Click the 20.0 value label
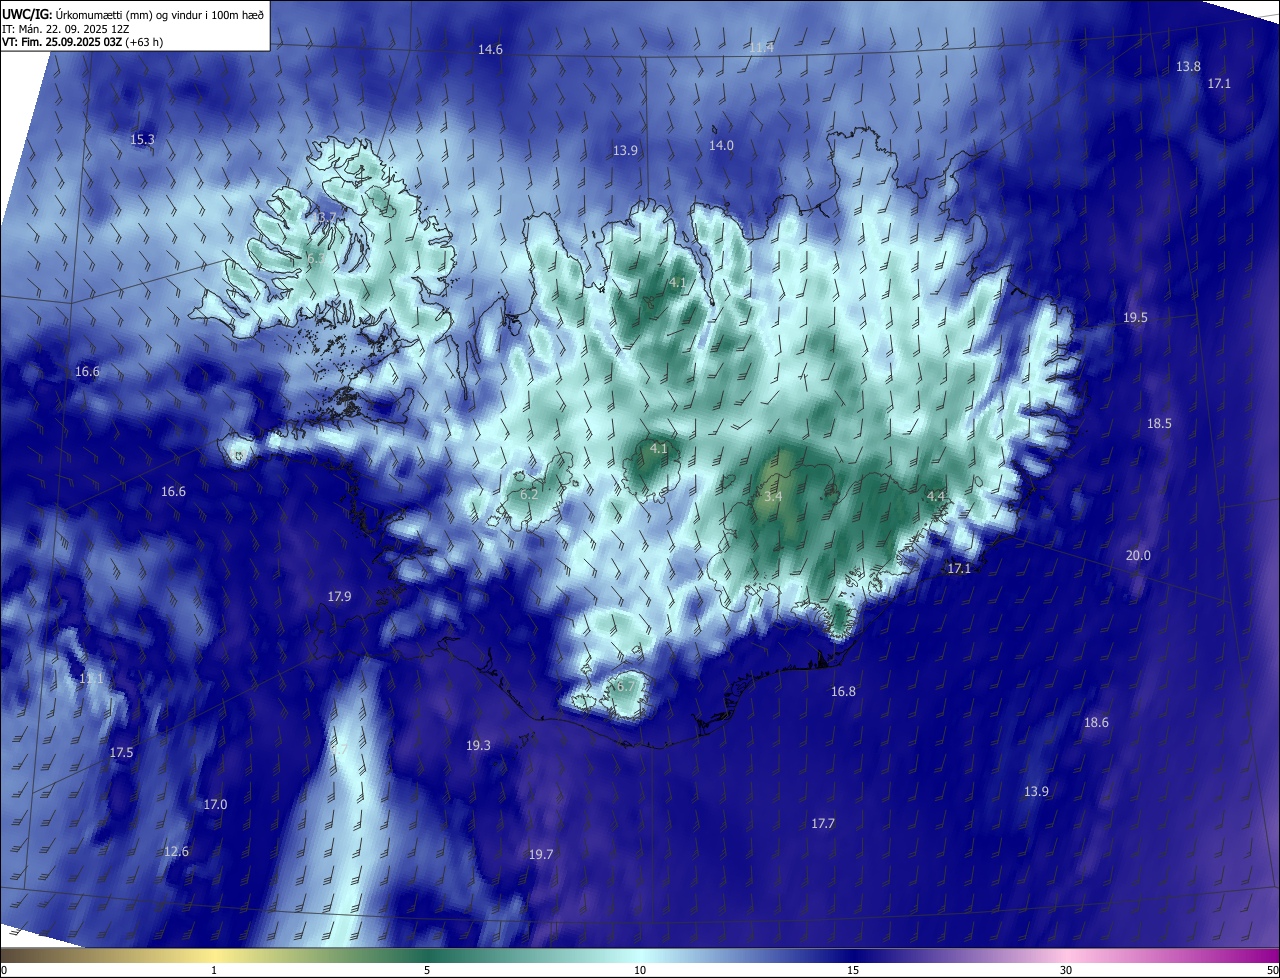 [1138, 555]
